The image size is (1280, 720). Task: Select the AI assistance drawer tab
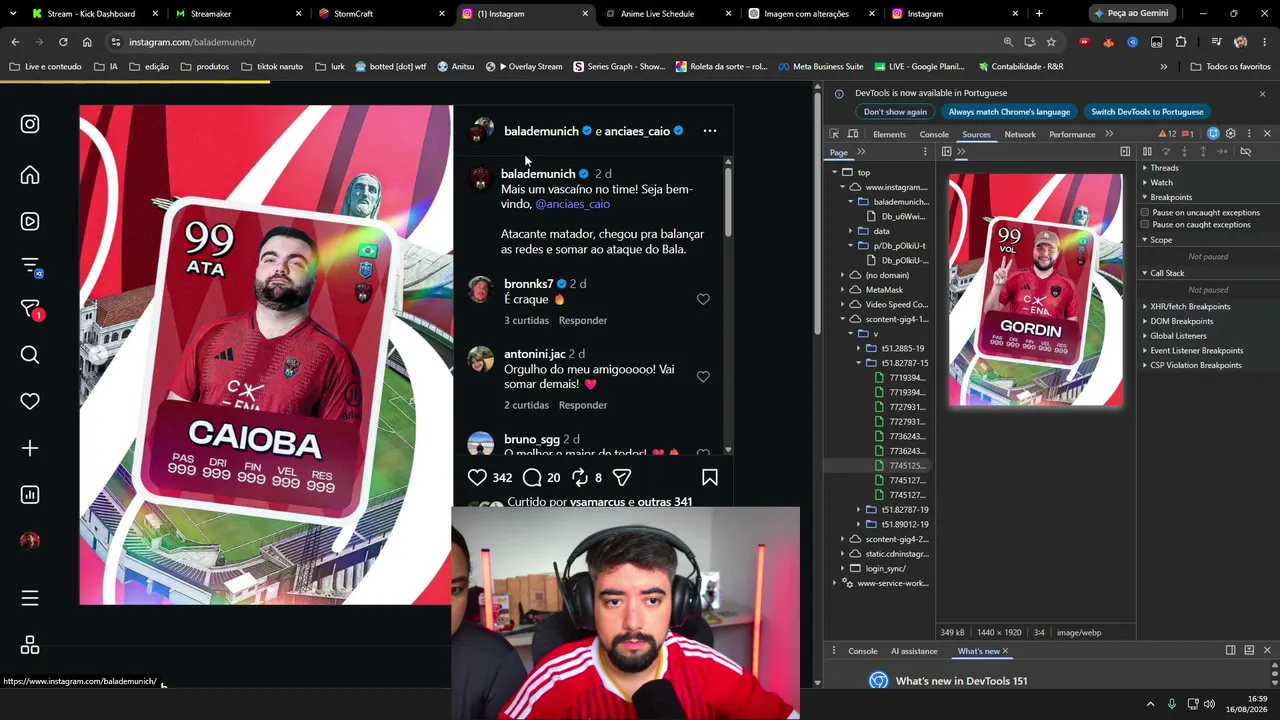point(914,651)
